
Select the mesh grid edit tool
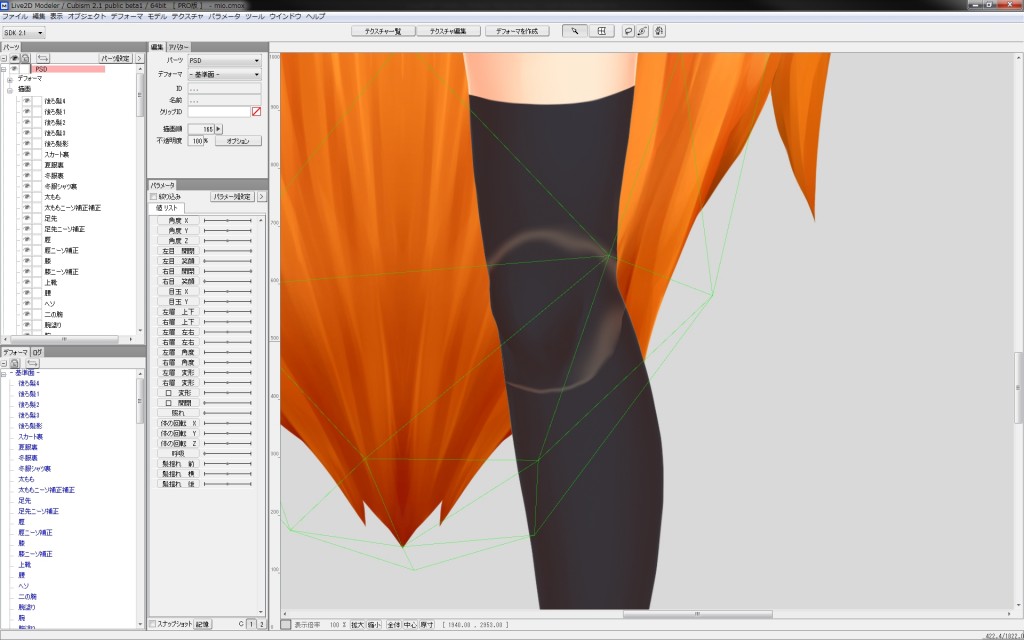tap(601, 31)
